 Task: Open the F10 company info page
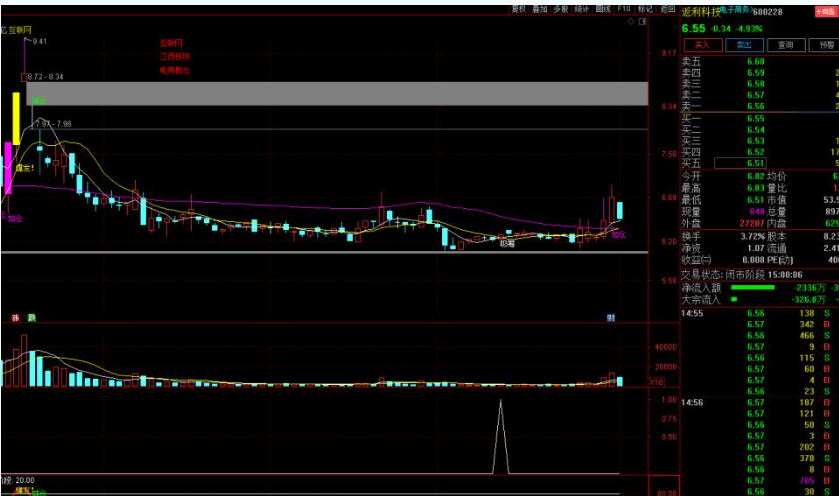(x=625, y=7)
